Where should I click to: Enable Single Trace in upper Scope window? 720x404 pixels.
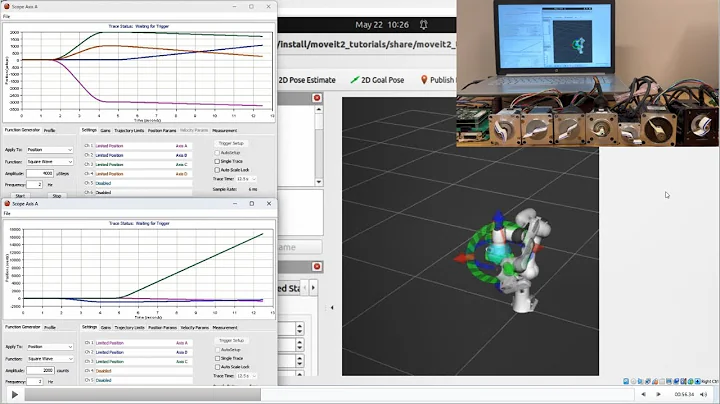coord(217,161)
